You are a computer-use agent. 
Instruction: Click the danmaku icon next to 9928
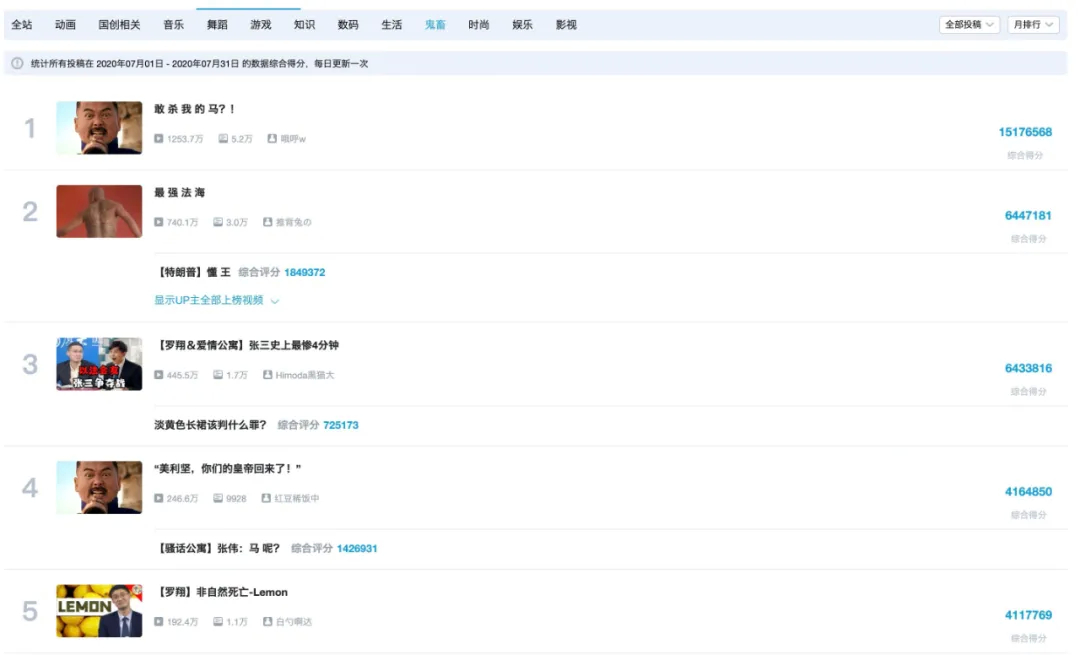(218, 498)
